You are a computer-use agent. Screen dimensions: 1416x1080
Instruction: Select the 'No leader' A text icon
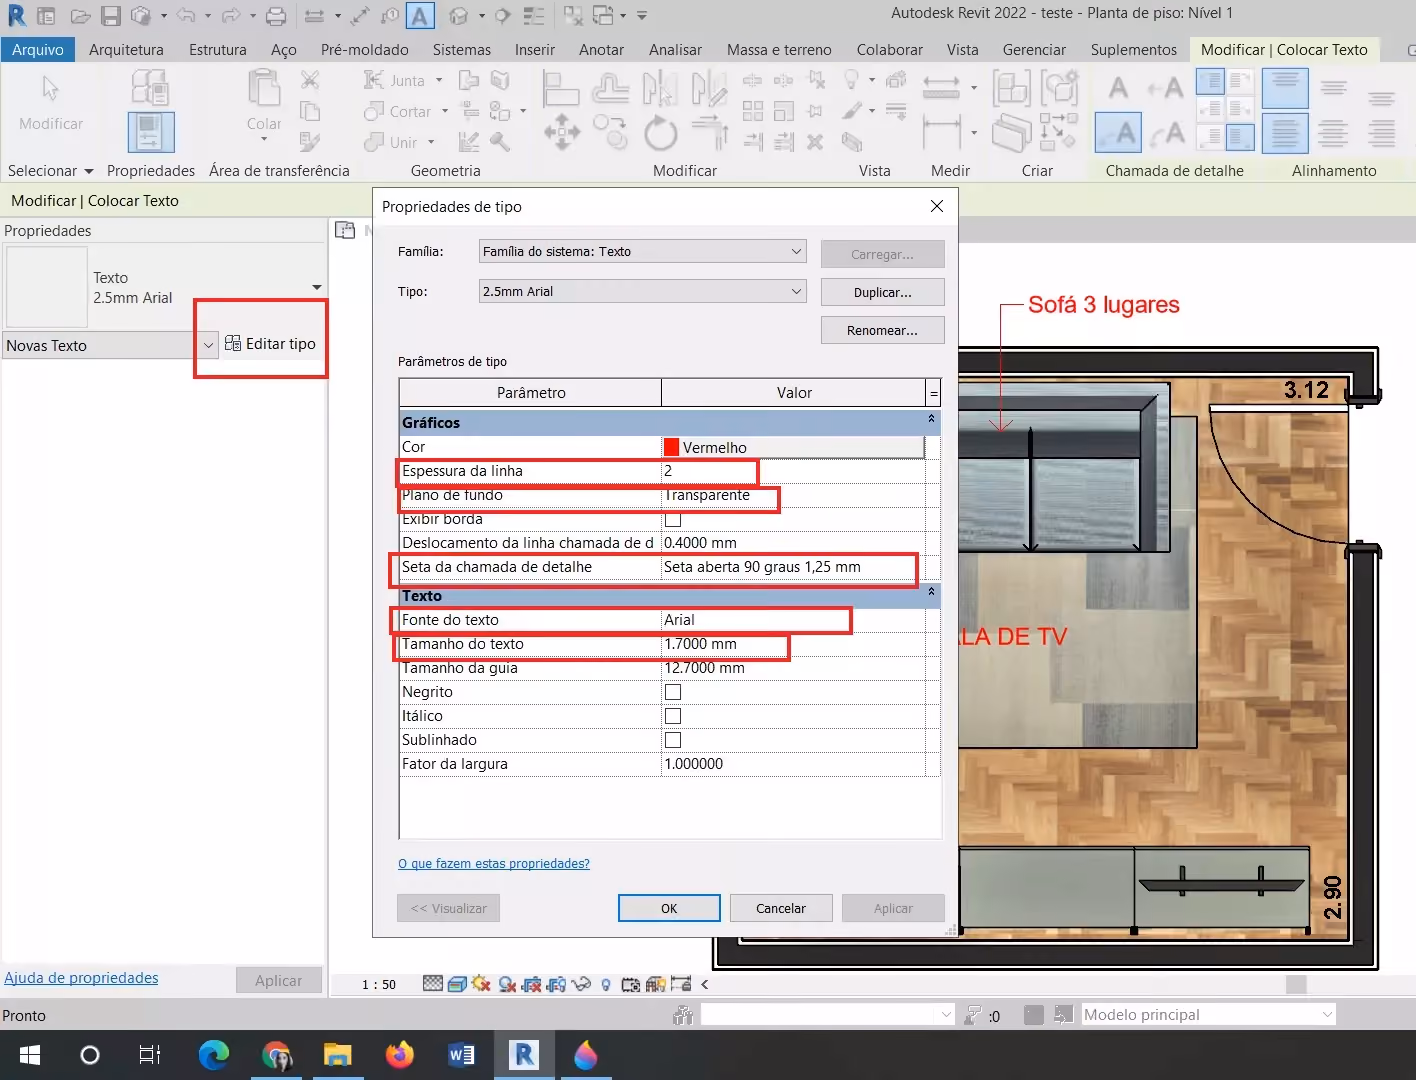(1119, 88)
